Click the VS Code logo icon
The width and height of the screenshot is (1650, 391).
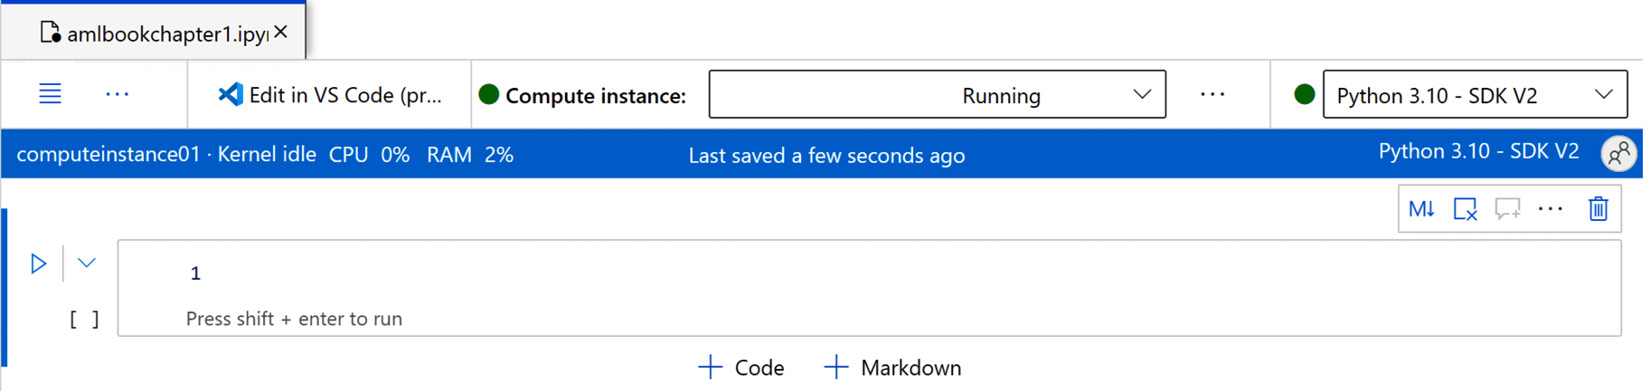pyautogui.click(x=230, y=94)
